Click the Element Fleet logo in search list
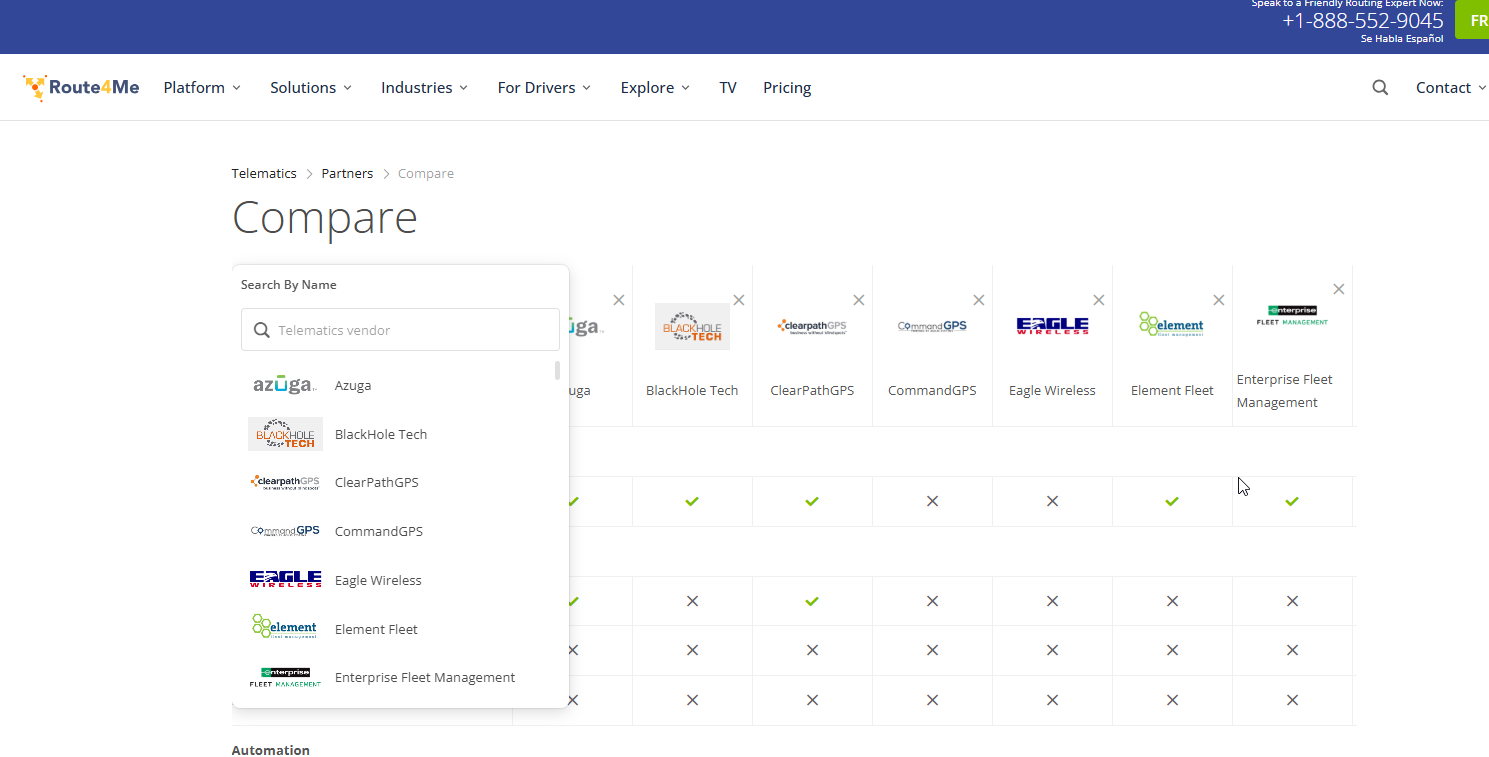Viewport: 1489px width, 757px height. pyautogui.click(x=285, y=627)
